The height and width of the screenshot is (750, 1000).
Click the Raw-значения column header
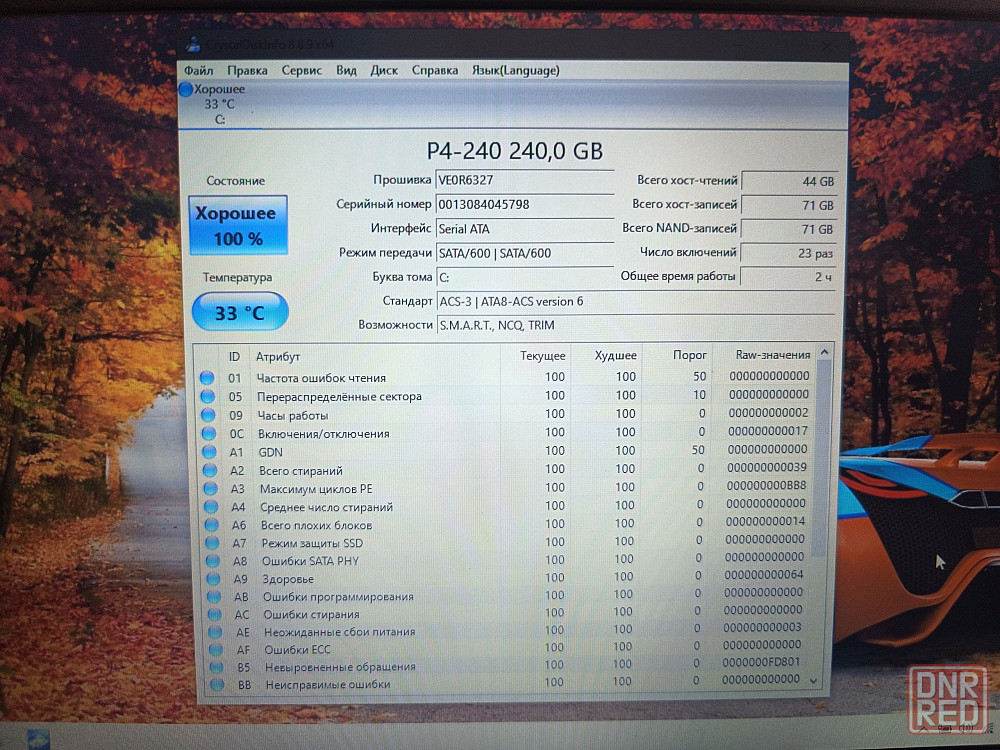pyautogui.click(x=772, y=356)
